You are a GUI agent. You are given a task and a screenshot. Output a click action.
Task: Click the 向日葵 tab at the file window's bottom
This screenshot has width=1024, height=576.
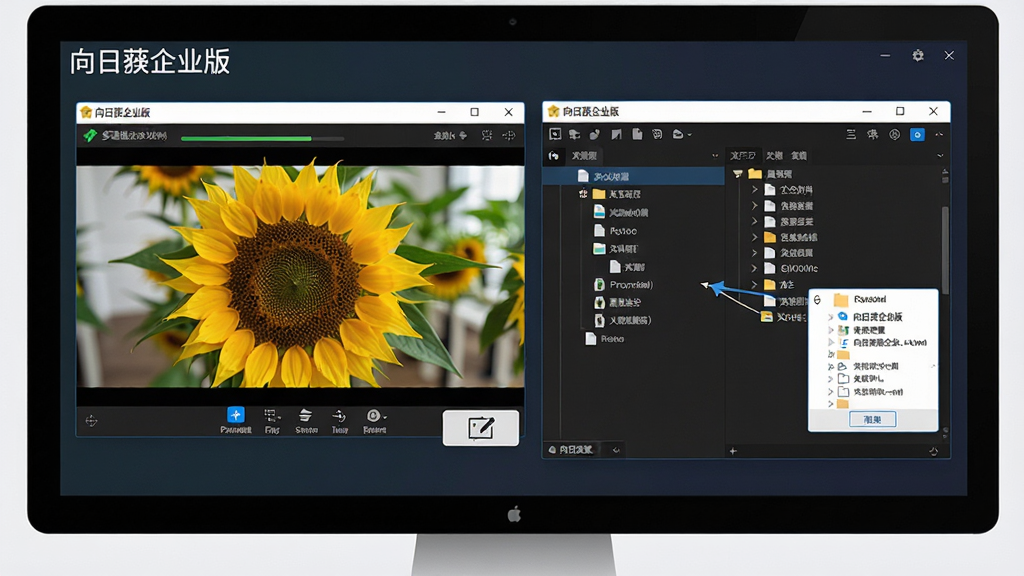(571, 449)
